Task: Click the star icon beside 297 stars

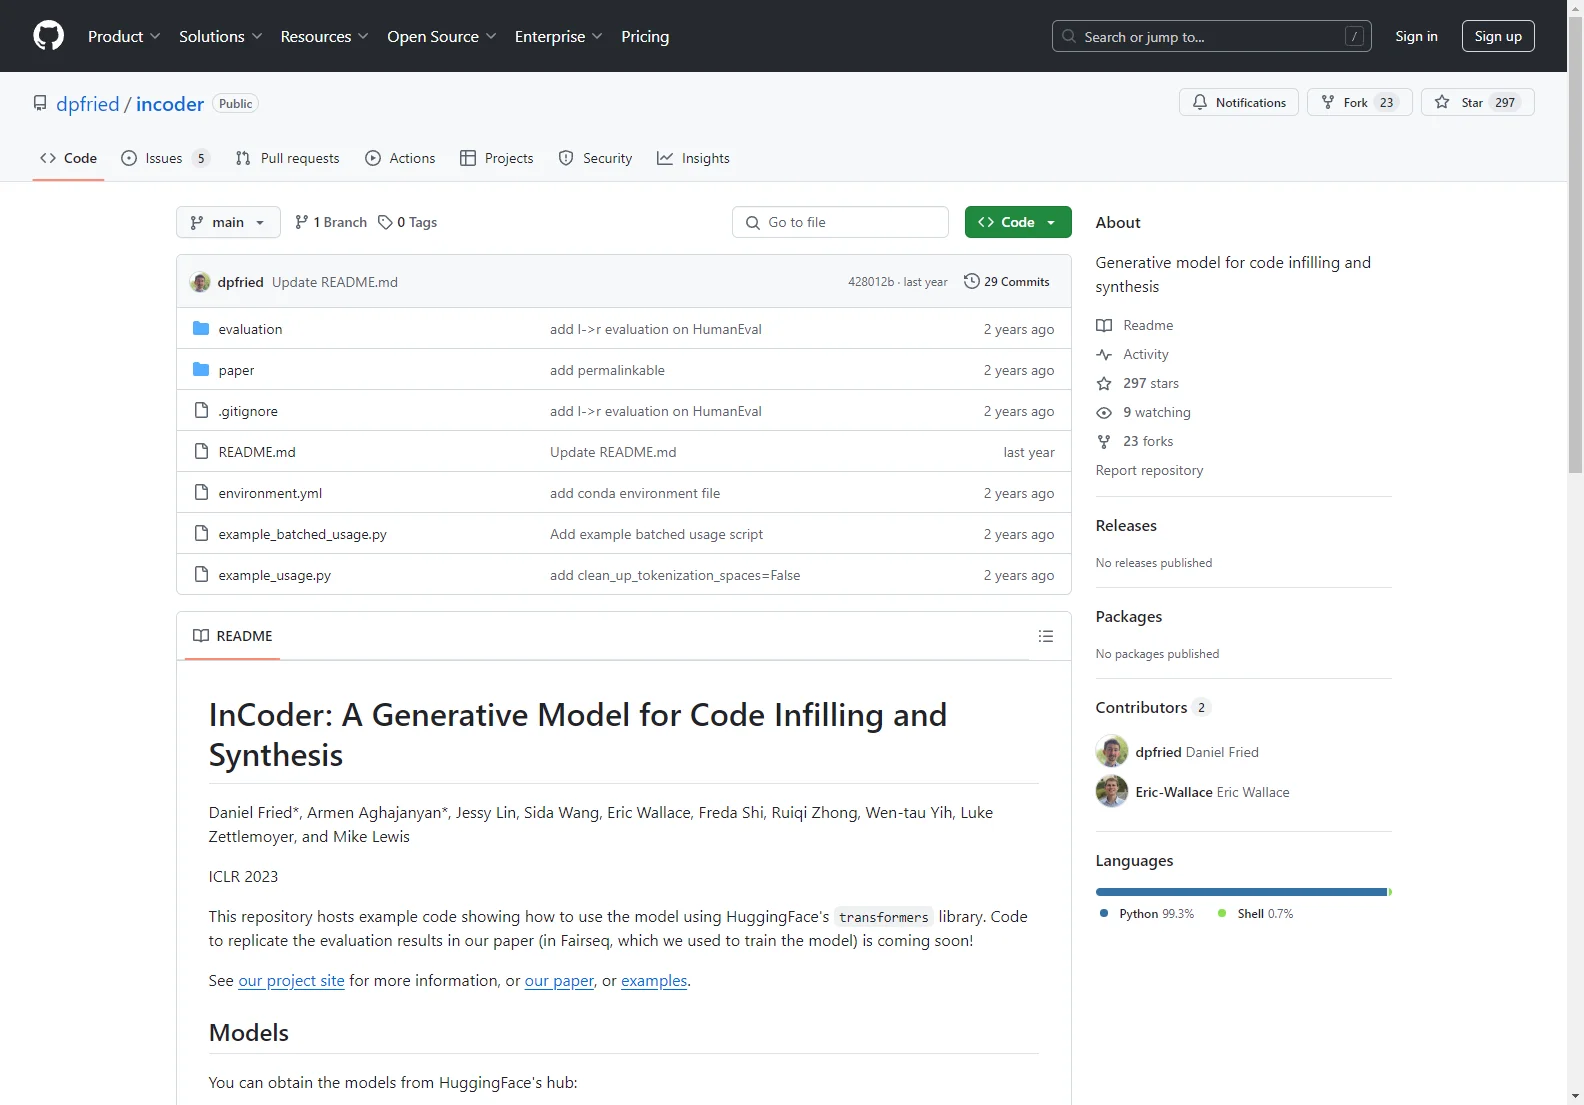Action: point(1104,384)
